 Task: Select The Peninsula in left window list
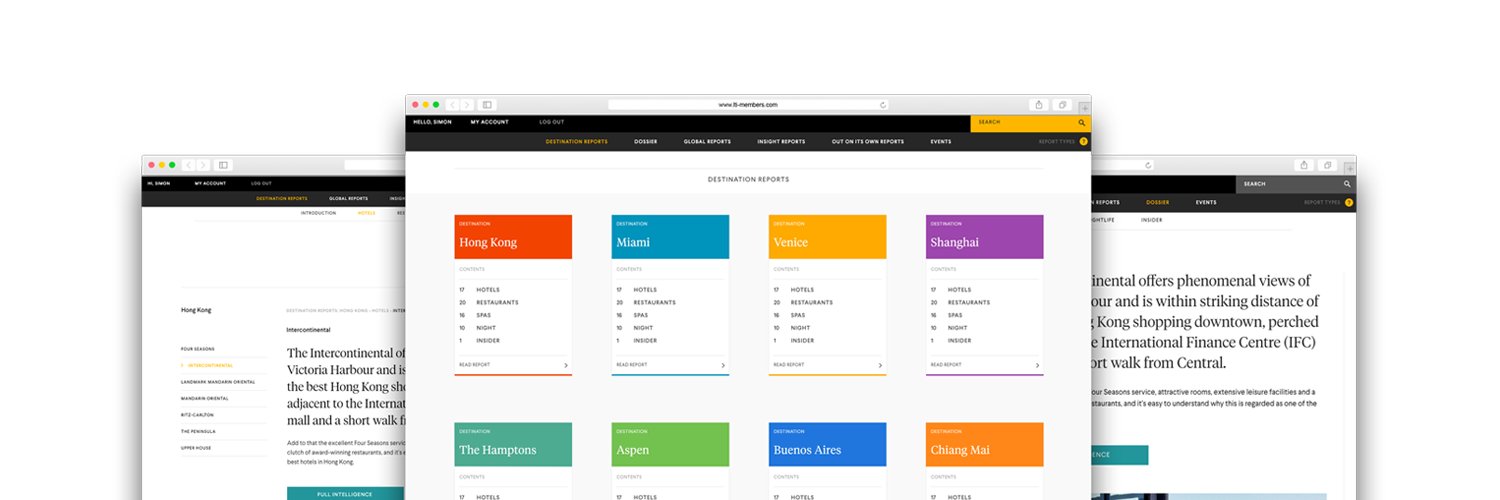pyautogui.click(x=198, y=431)
